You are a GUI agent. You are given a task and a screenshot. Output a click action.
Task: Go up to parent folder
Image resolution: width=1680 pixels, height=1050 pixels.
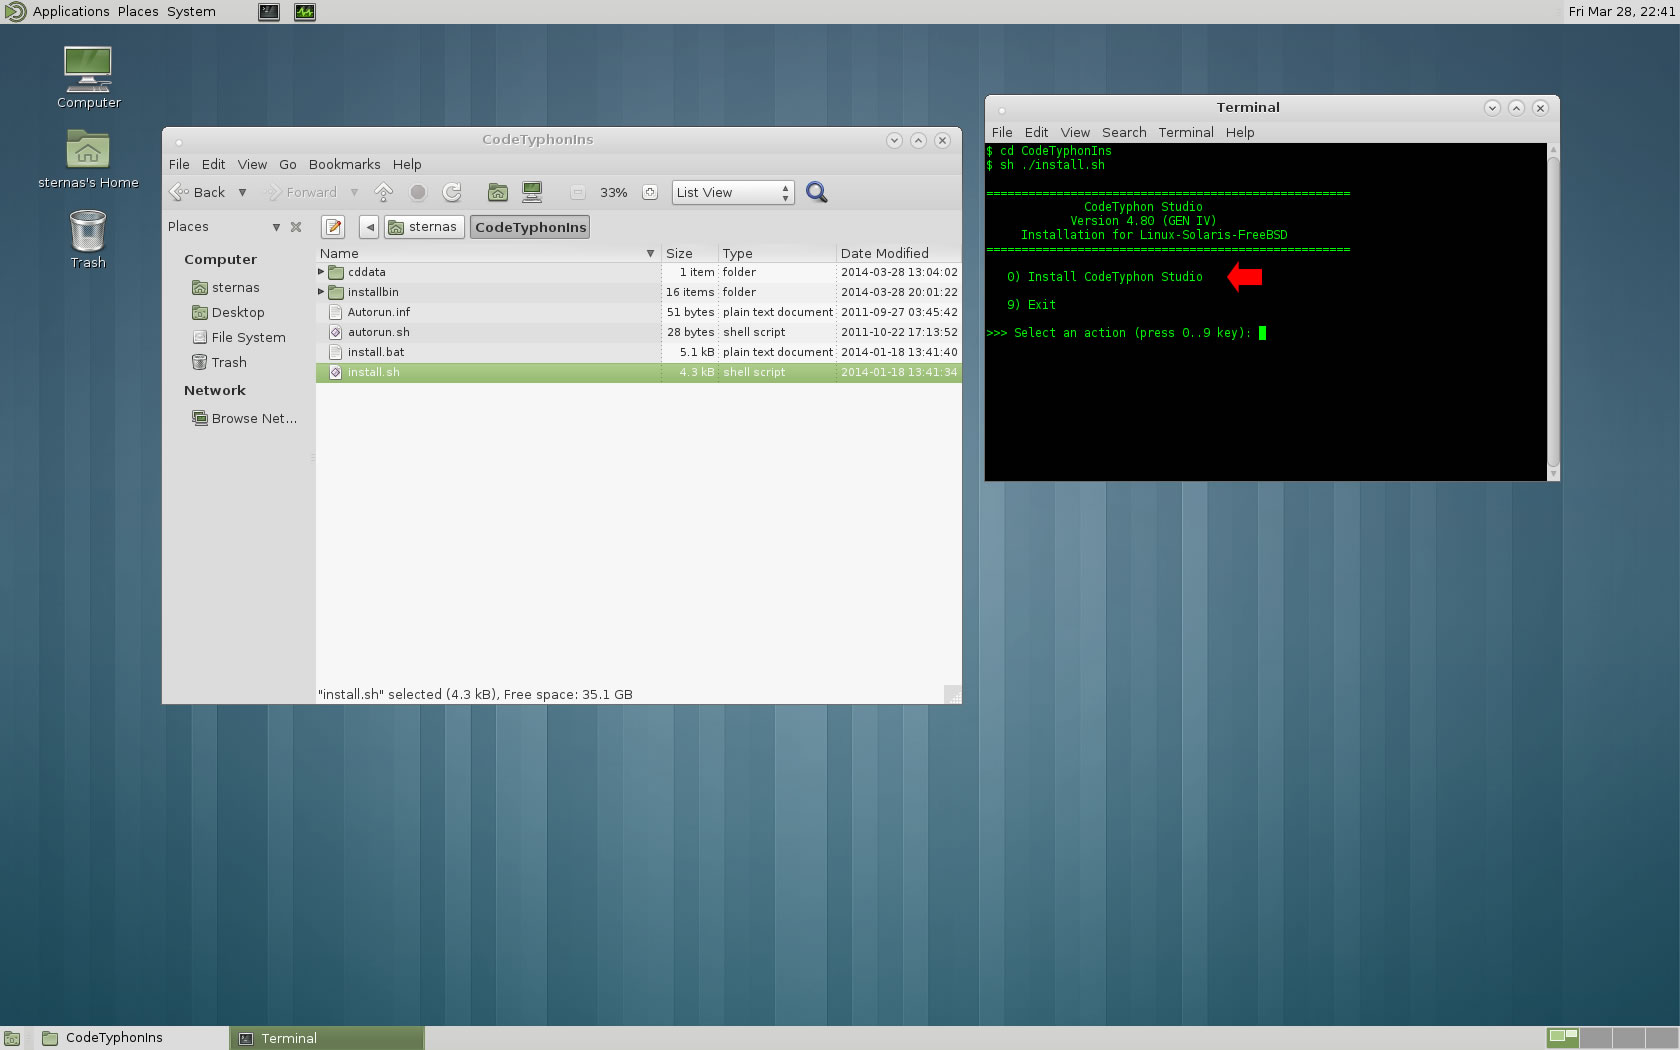[x=383, y=192]
